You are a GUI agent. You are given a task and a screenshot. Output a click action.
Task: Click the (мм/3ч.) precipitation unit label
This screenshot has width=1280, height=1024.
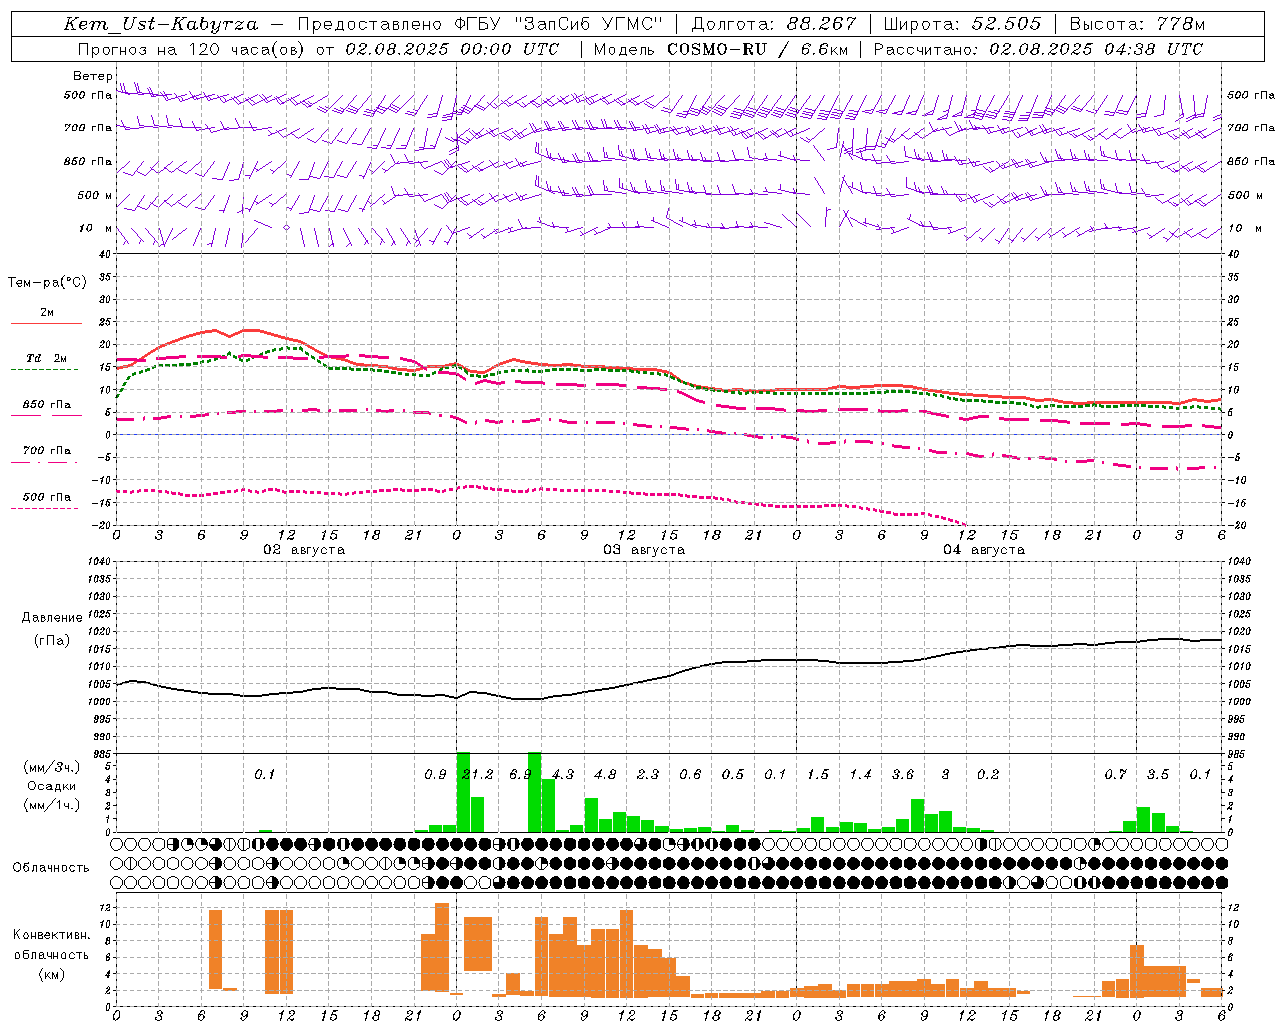click(x=52, y=767)
